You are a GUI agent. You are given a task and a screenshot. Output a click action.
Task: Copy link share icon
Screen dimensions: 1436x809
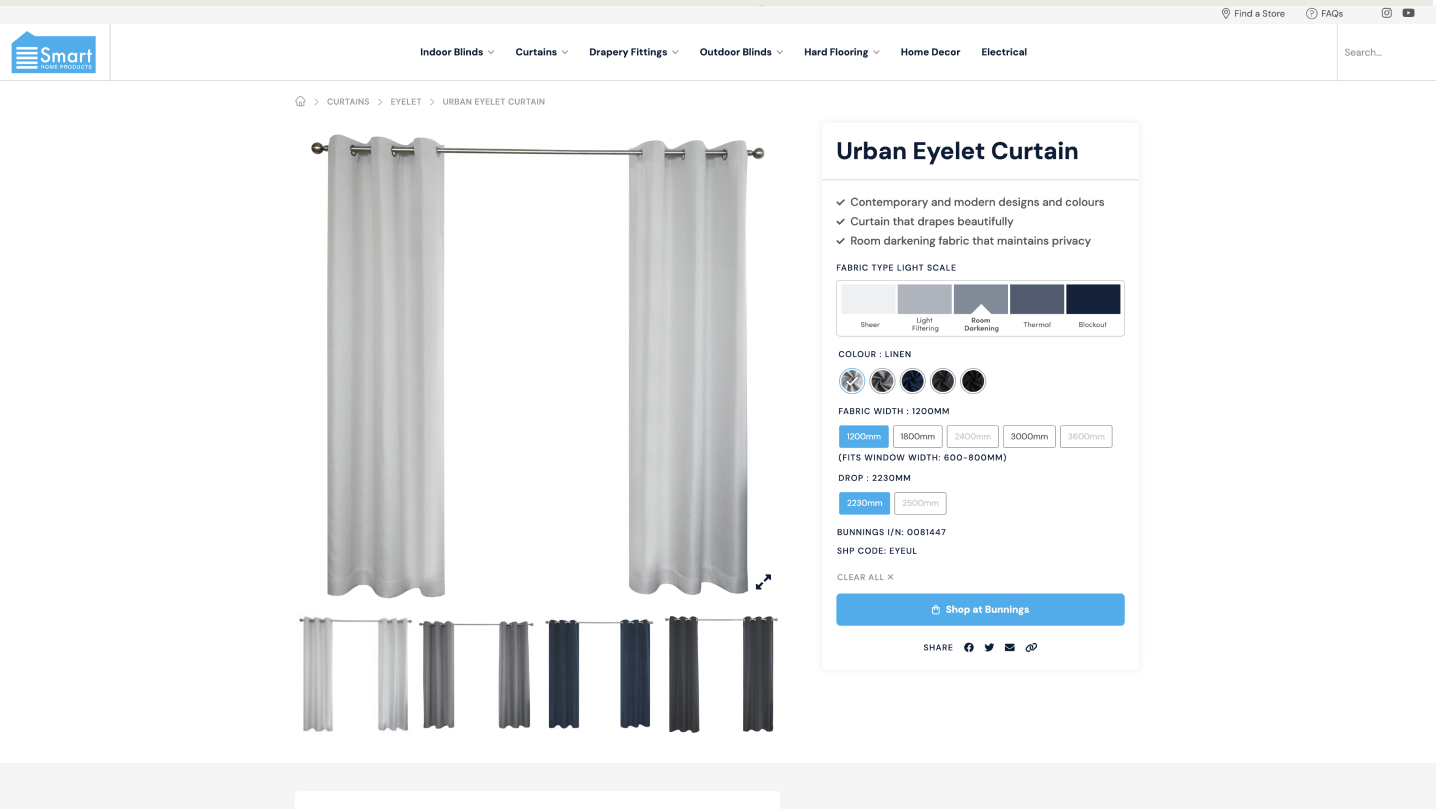click(1031, 647)
